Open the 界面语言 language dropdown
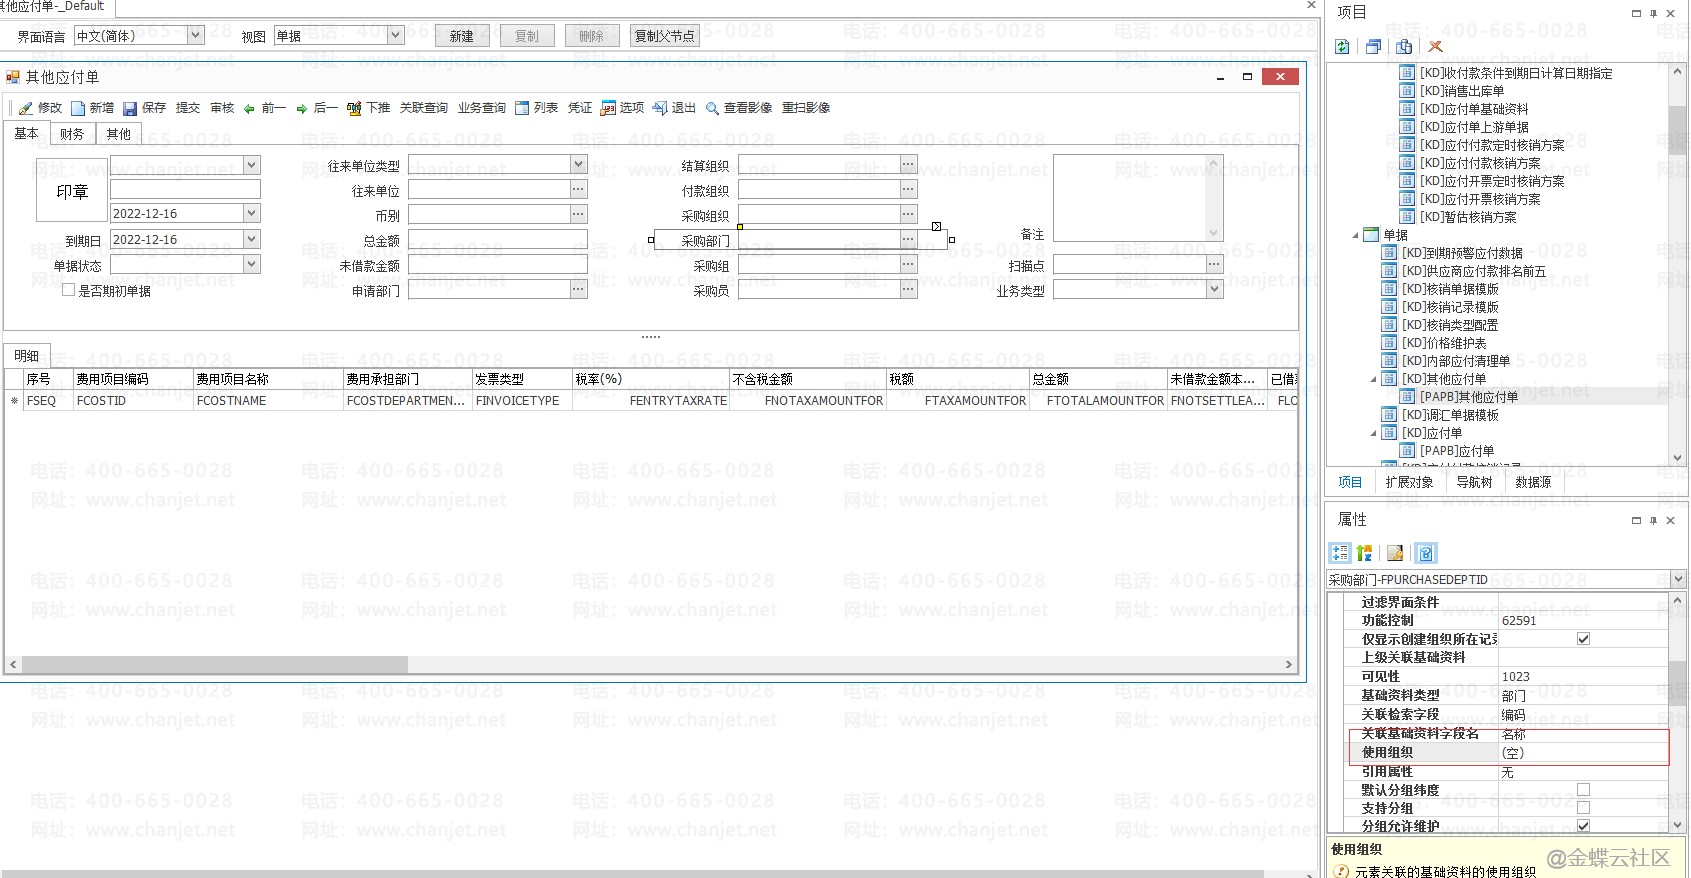Screen dimensions: 1691x878 click(x=195, y=35)
